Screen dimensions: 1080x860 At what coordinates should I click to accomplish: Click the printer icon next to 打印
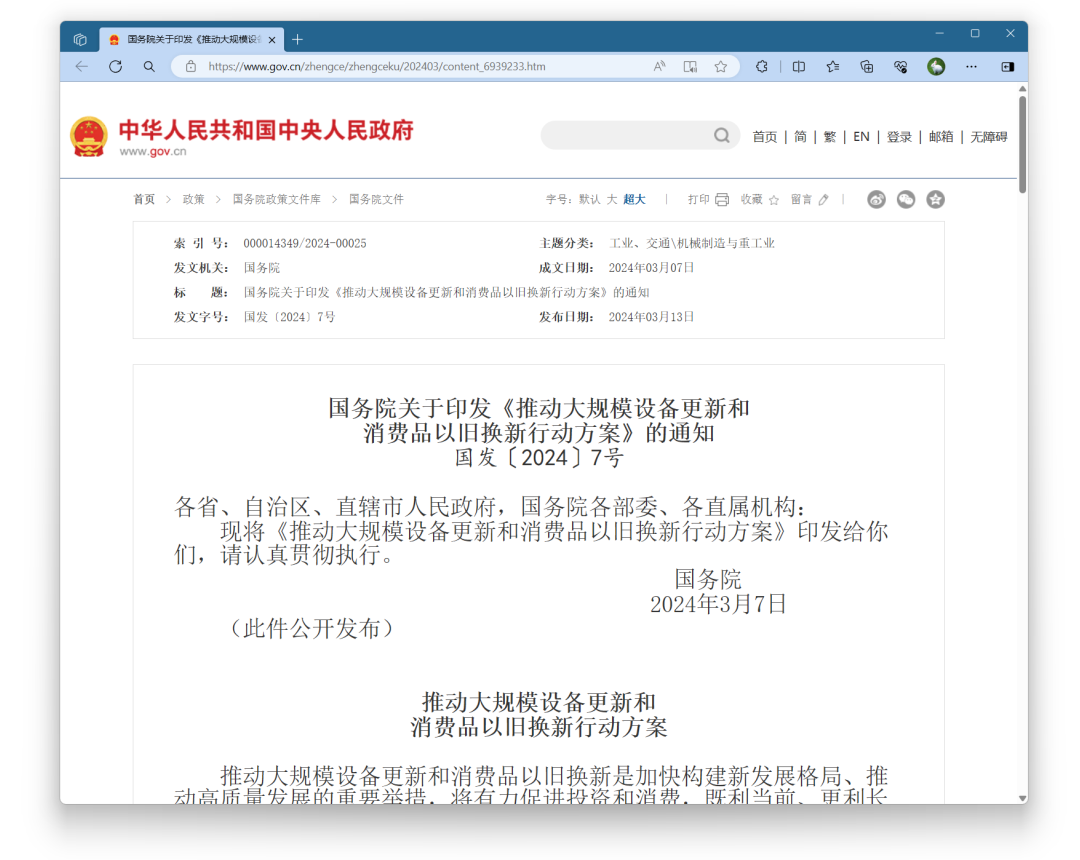tap(722, 200)
